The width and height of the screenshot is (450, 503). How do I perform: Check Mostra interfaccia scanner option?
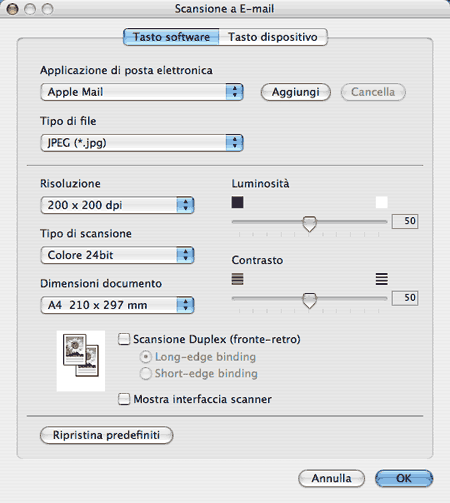point(124,399)
